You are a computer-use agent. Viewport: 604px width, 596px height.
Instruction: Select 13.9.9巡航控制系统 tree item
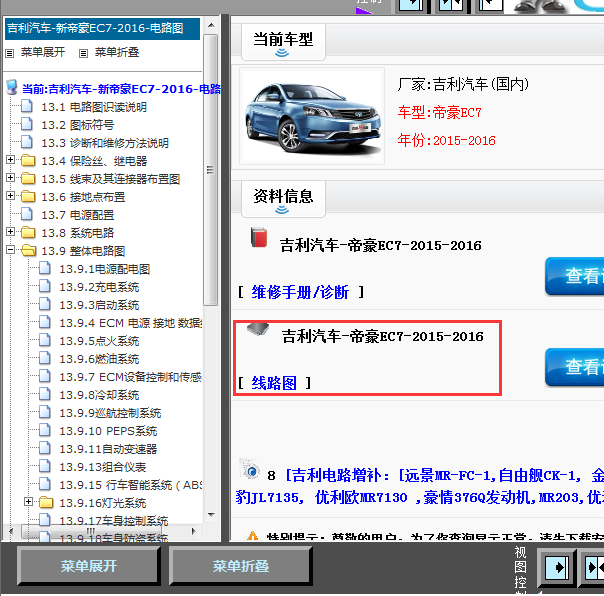pos(110,413)
